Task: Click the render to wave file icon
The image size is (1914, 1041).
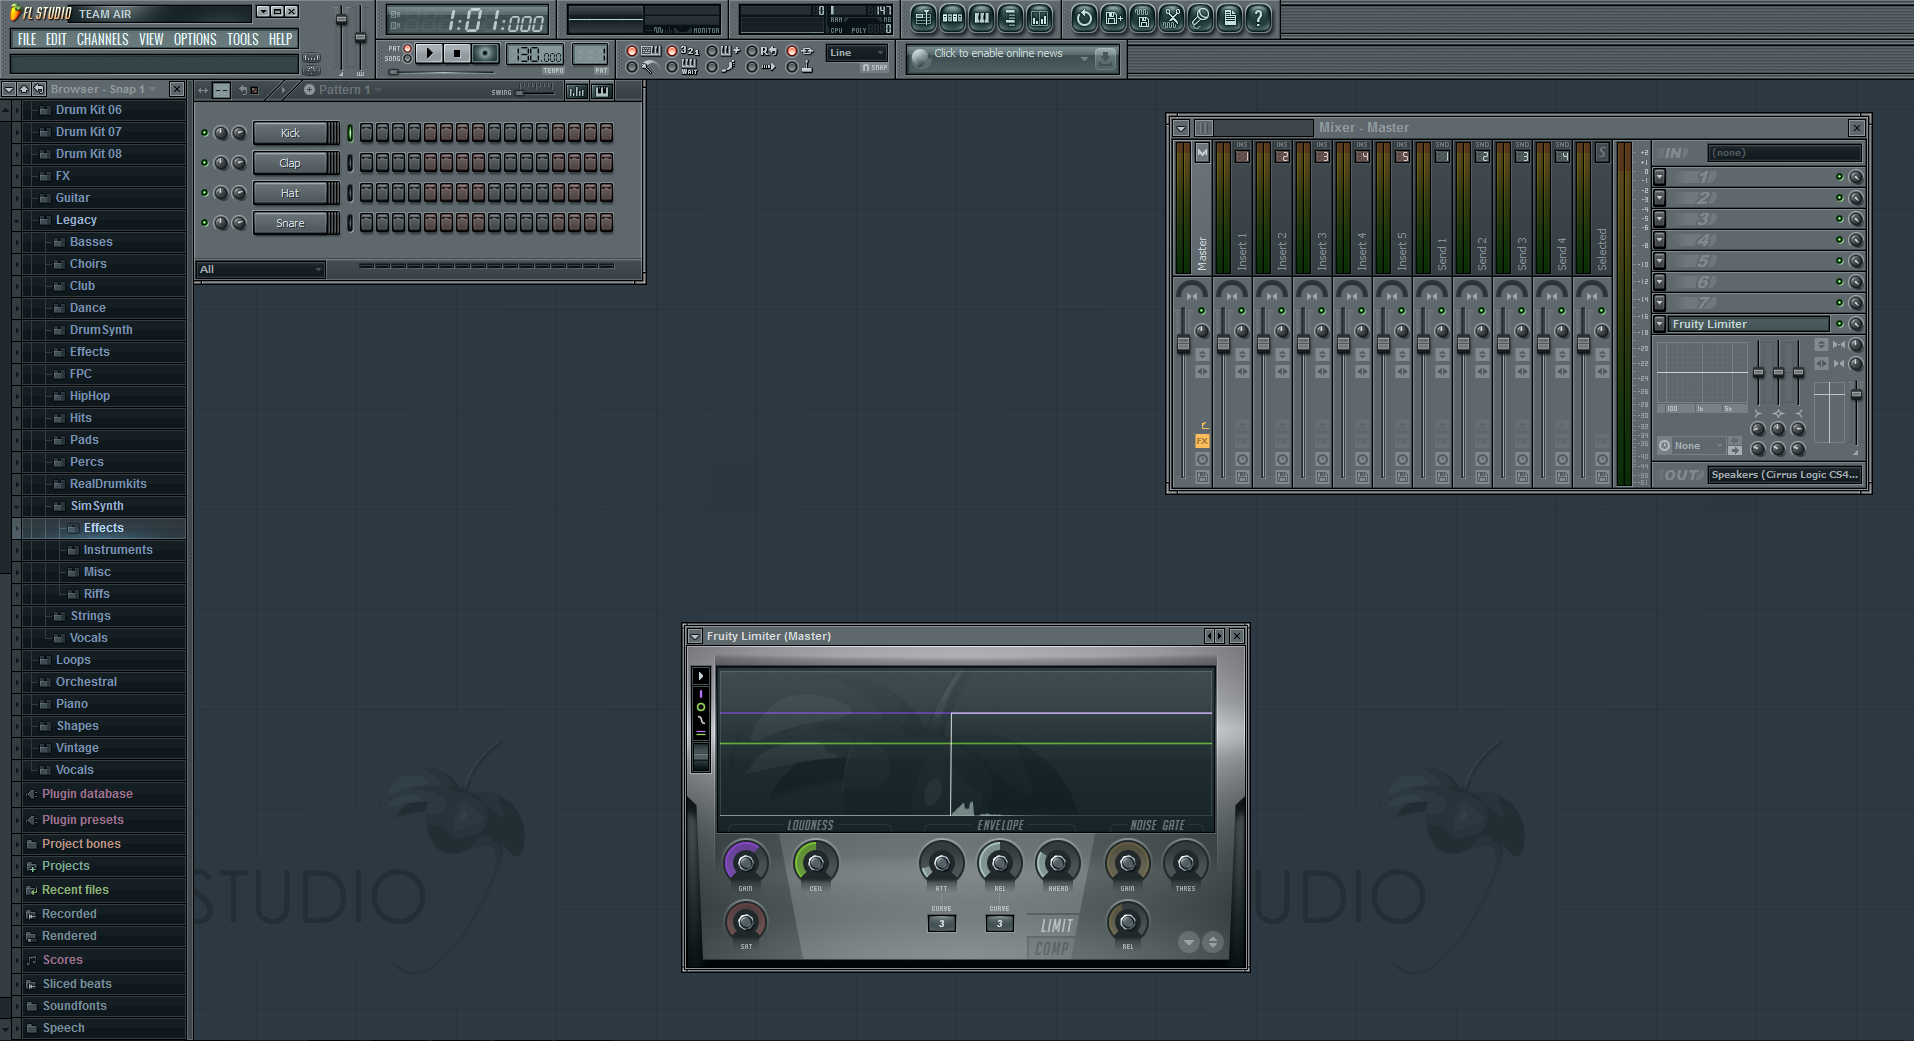Action: click(1142, 18)
